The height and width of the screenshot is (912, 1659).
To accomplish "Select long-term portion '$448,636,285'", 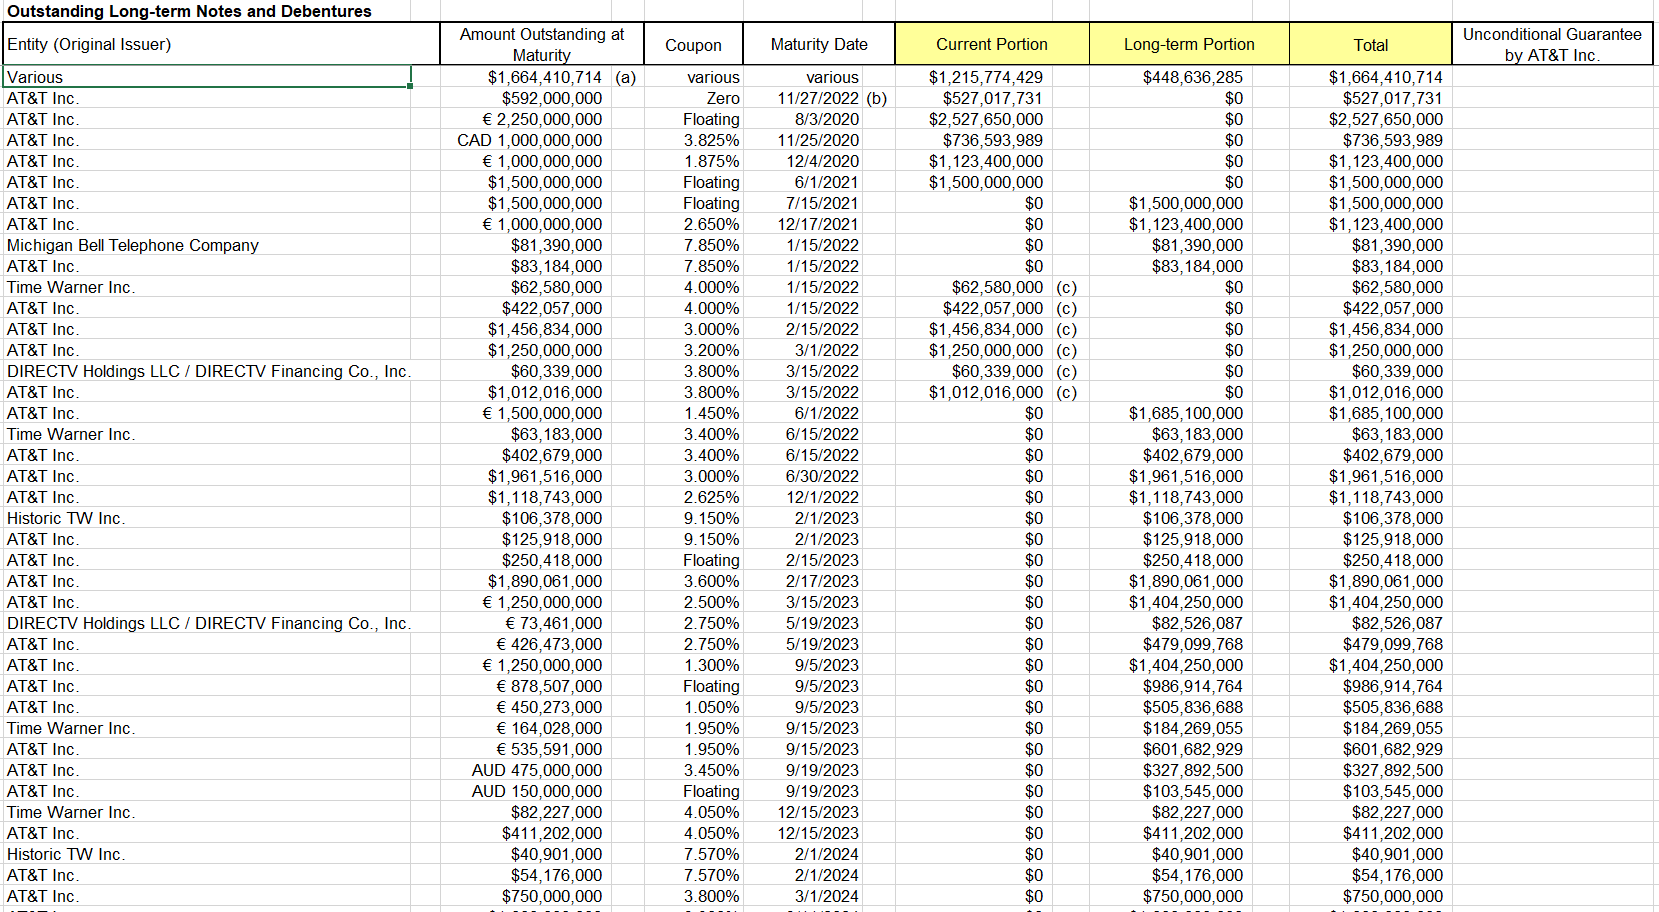I will [x=1169, y=77].
